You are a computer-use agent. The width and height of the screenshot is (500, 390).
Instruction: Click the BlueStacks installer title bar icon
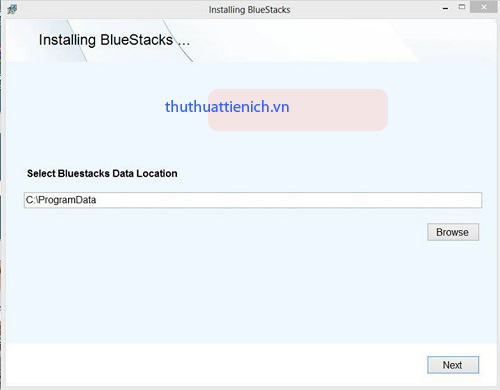[x=12, y=9]
